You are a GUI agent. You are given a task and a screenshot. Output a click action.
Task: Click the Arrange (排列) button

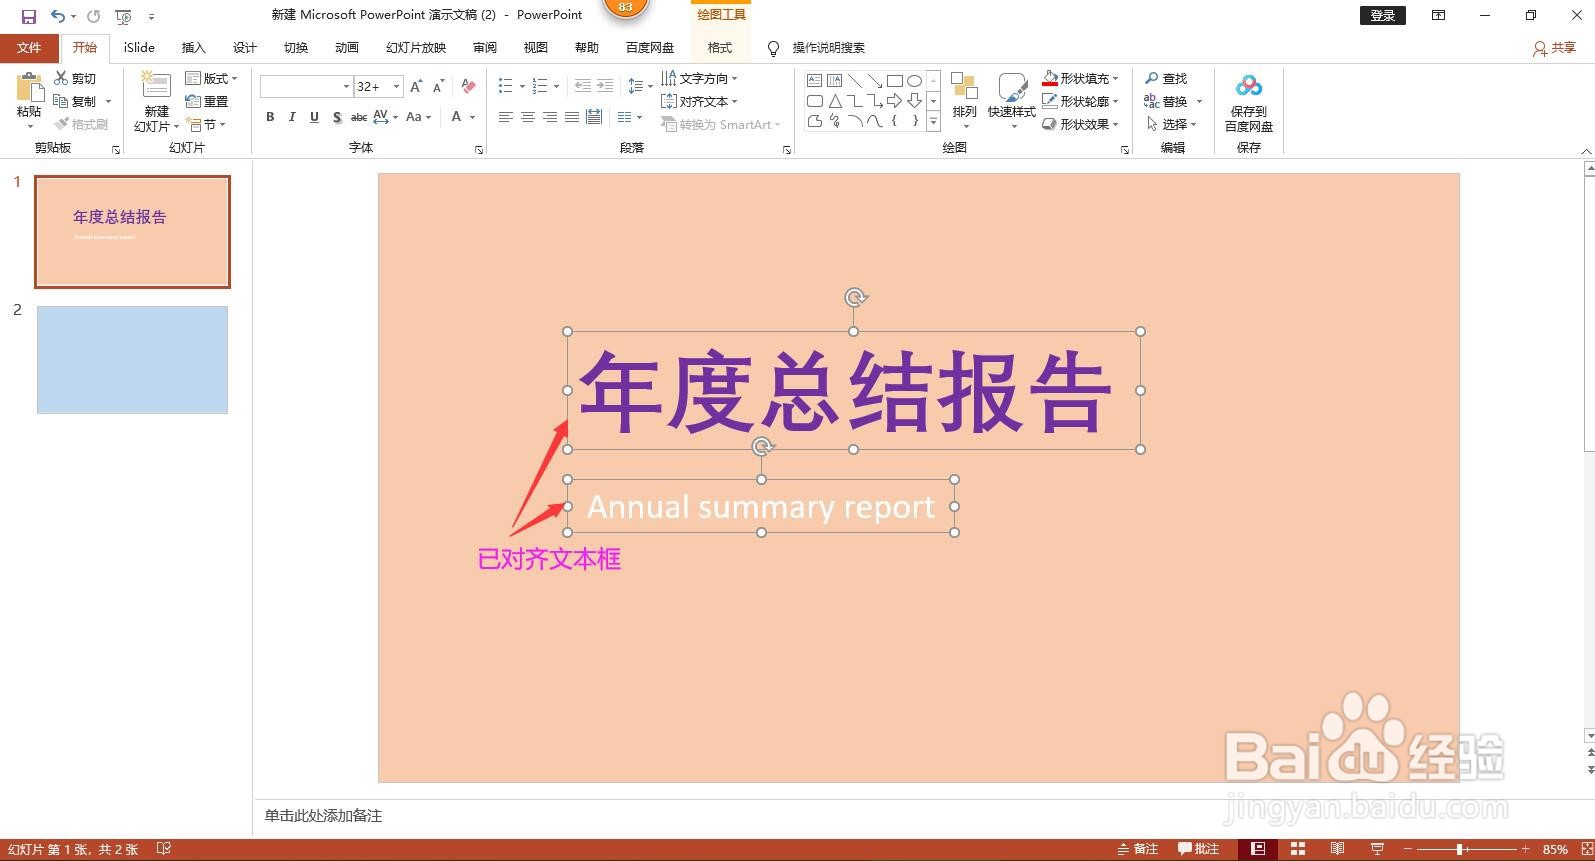tap(964, 100)
